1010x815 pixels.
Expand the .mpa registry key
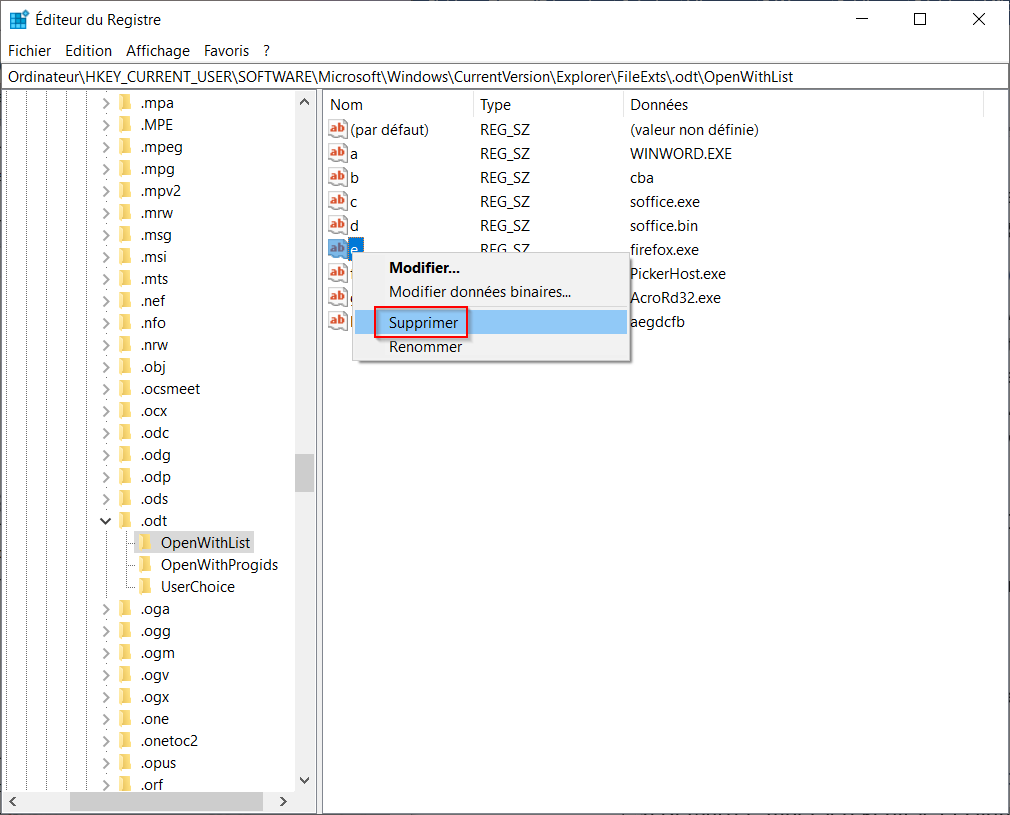coord(106,102)
